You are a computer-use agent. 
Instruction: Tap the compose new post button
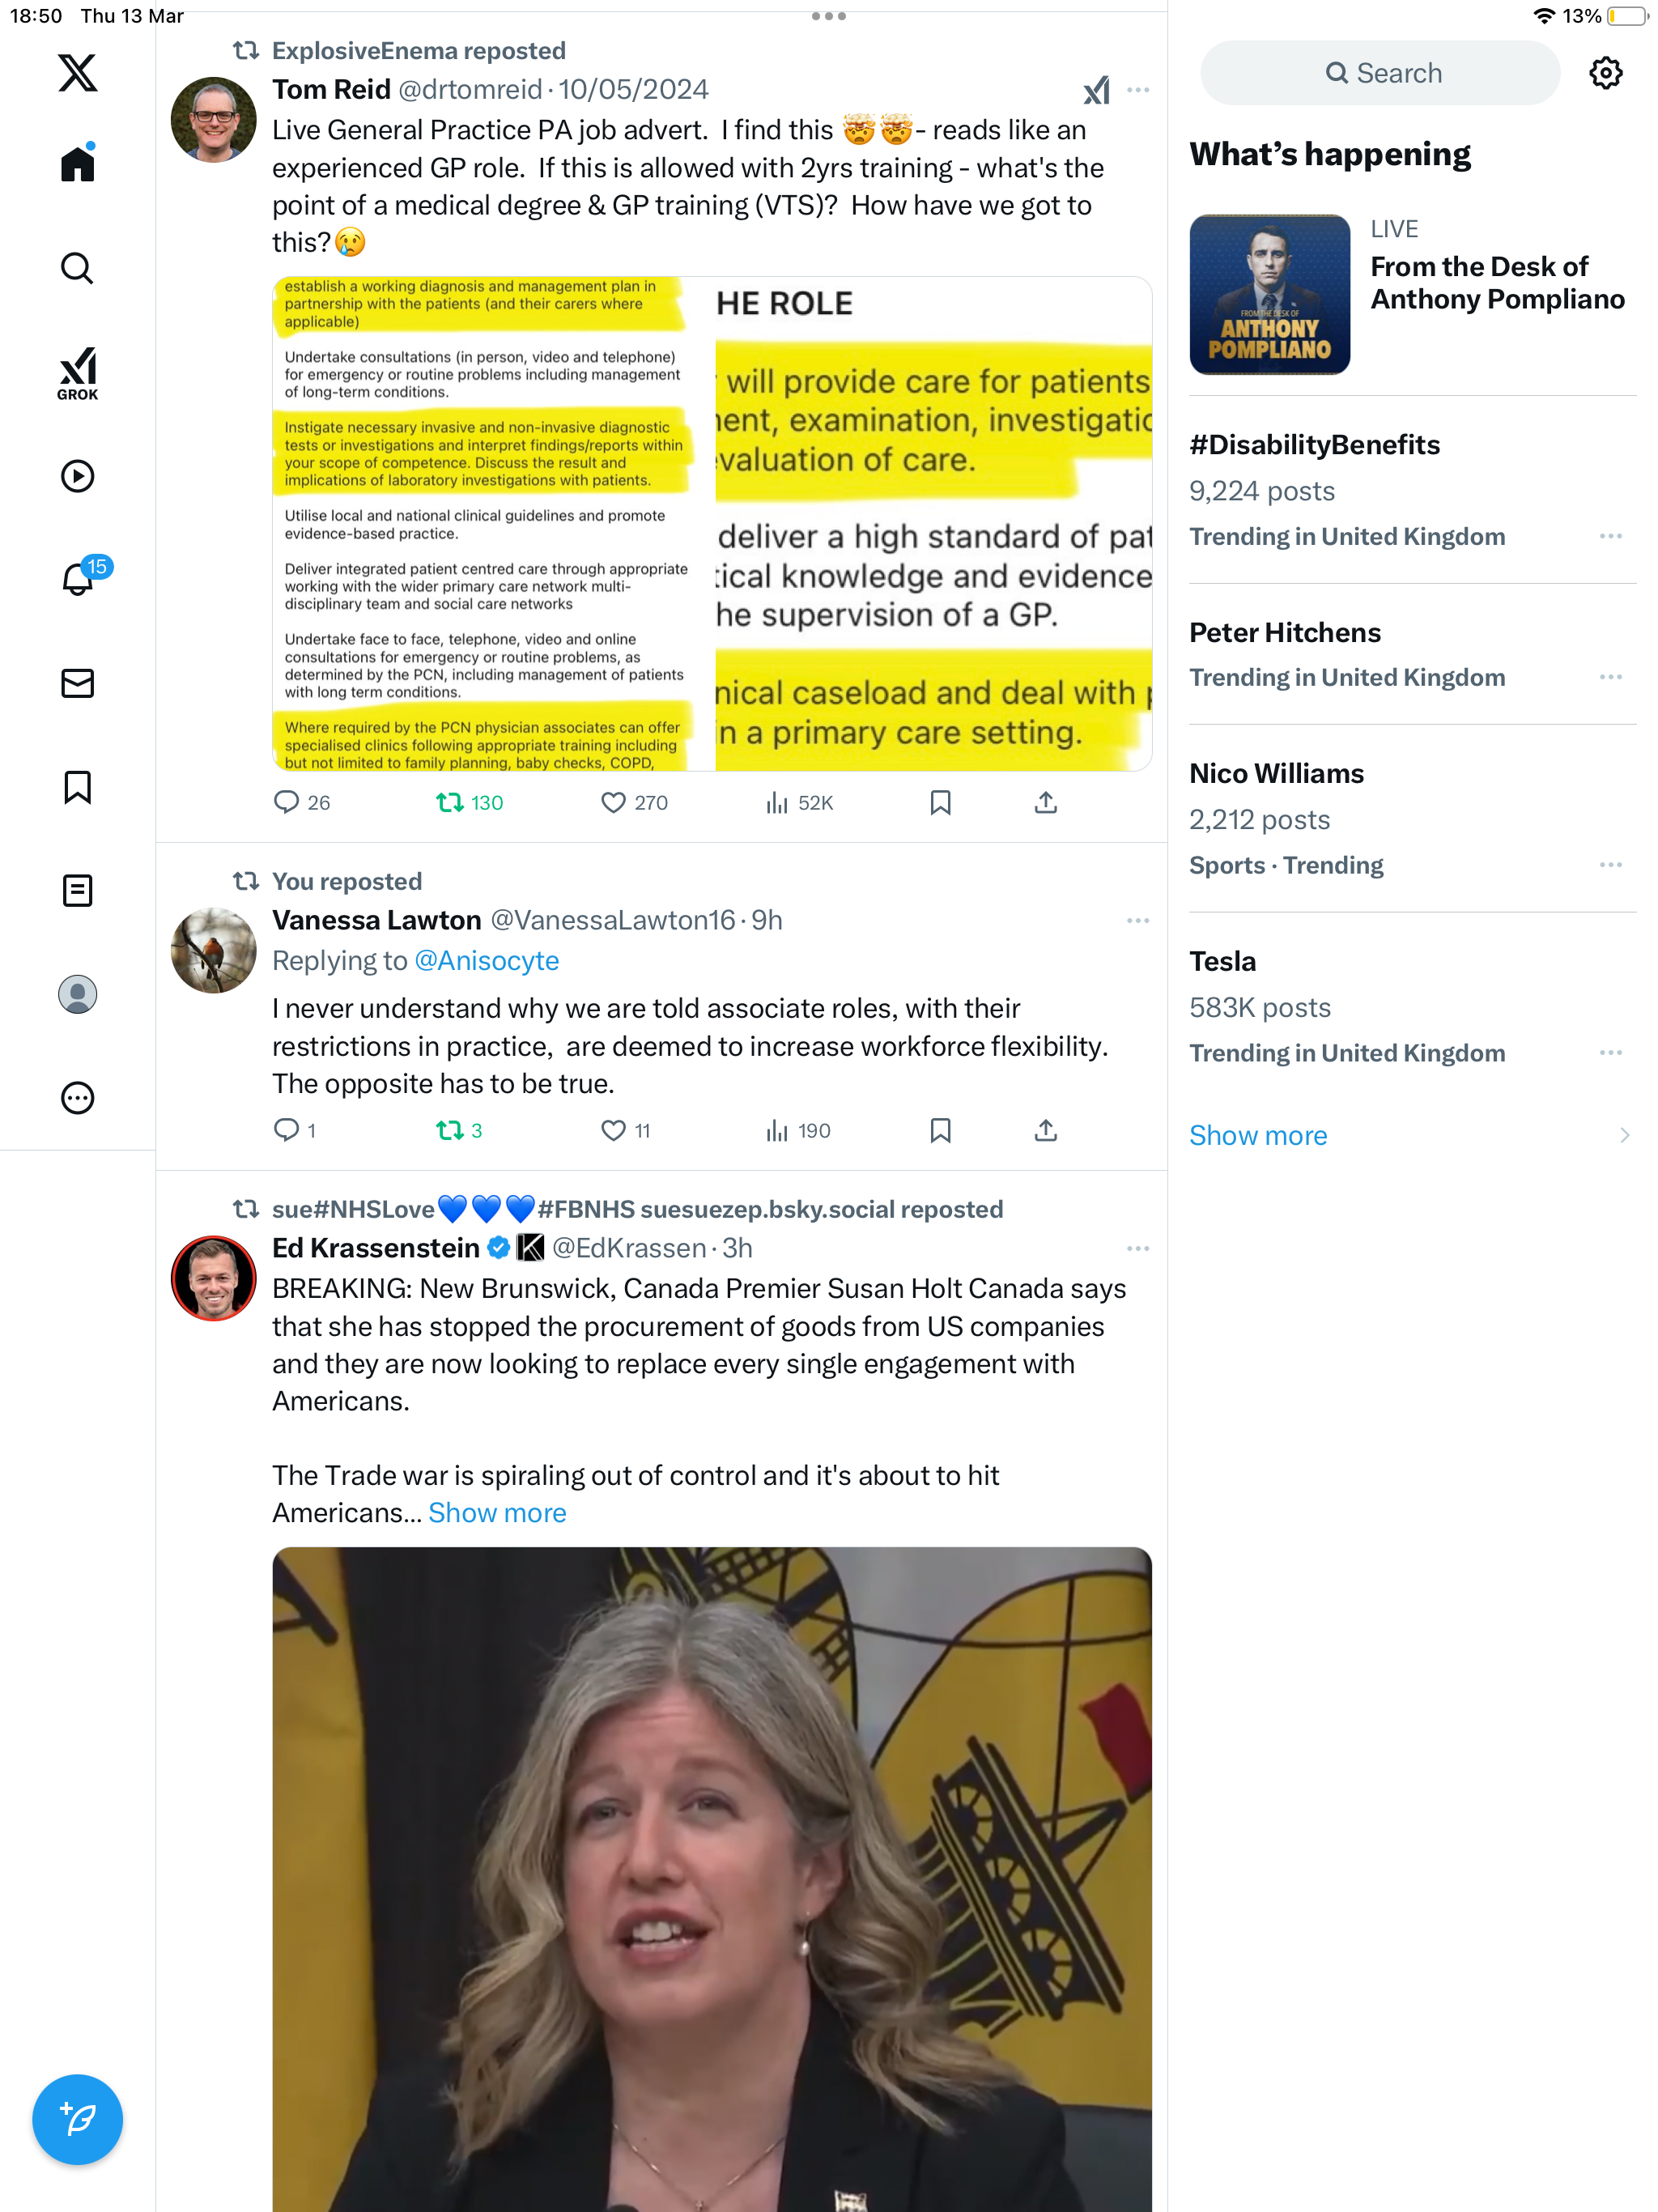click(x=77, y=2118)
